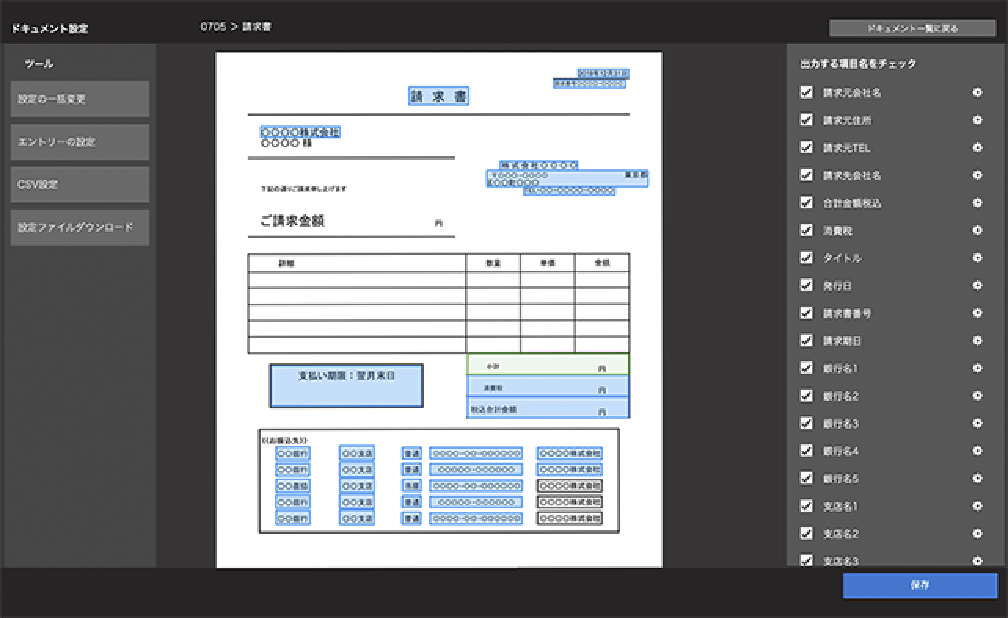Disable the 請求期日 output checkbox
Image resolution: width=1008 pixels, height=618 pixels.
pos(806,341)
